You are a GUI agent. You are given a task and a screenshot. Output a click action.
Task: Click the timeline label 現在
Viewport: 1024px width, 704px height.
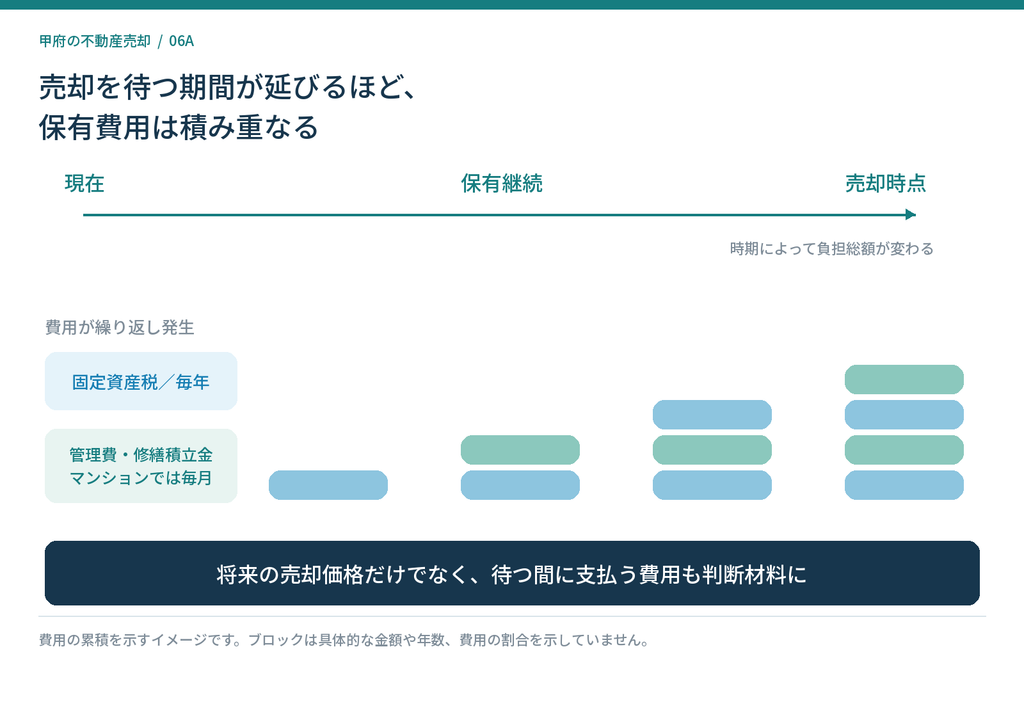84,184
